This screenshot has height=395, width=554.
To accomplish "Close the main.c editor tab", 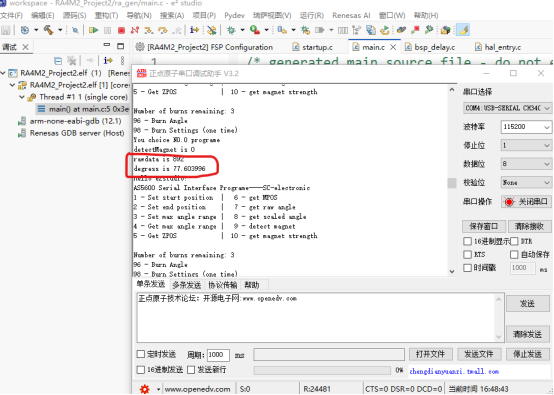I will click(393, 47).
